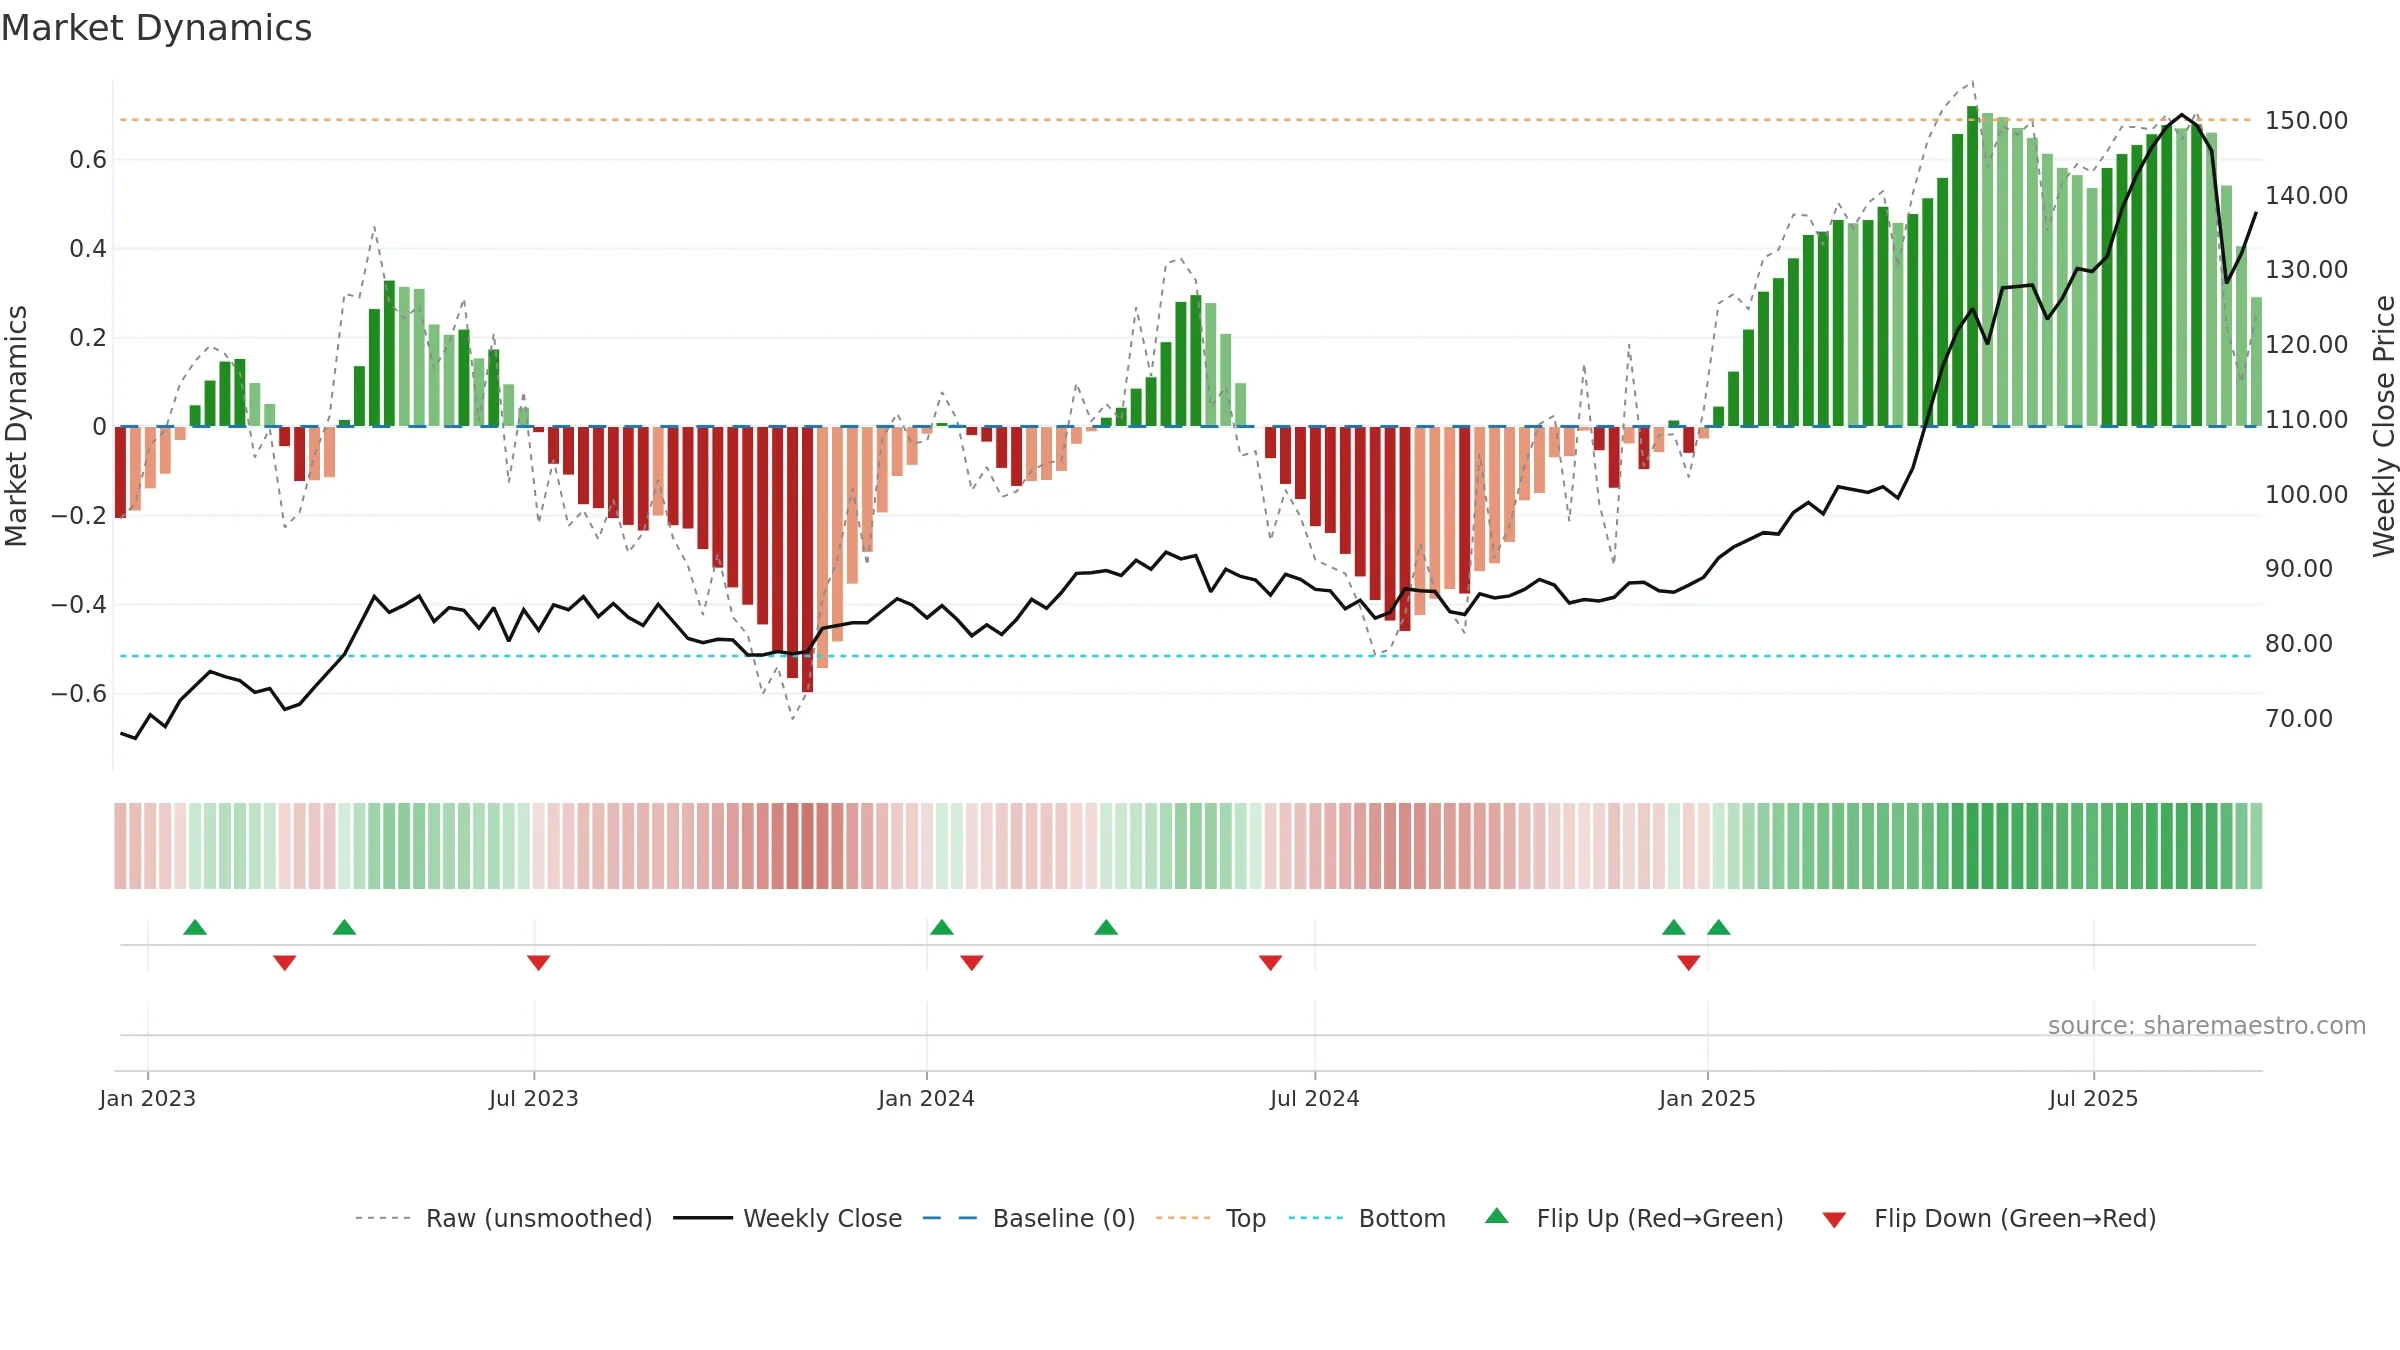Click the source: sharemaestro.com text
The height and width of the screenshot is (1350, 2400).
coord(2207,1025)
